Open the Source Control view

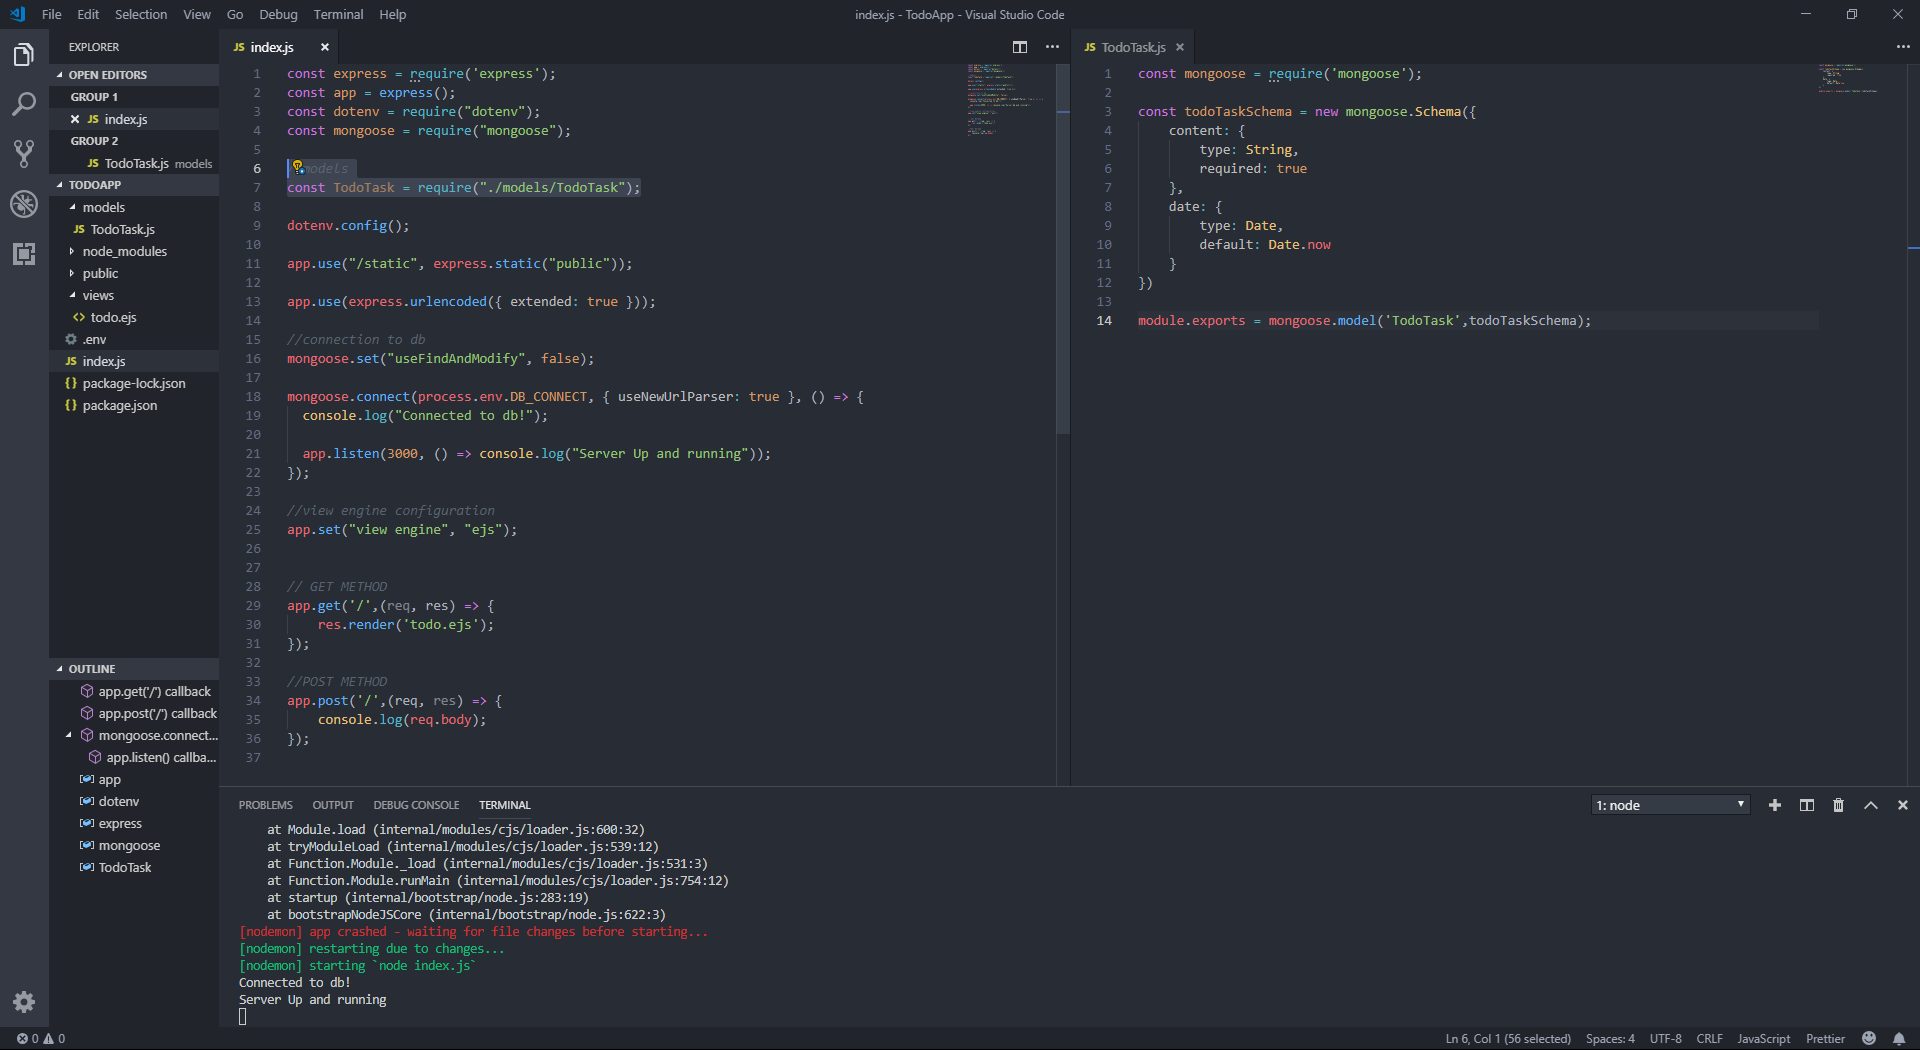point(24,153)
